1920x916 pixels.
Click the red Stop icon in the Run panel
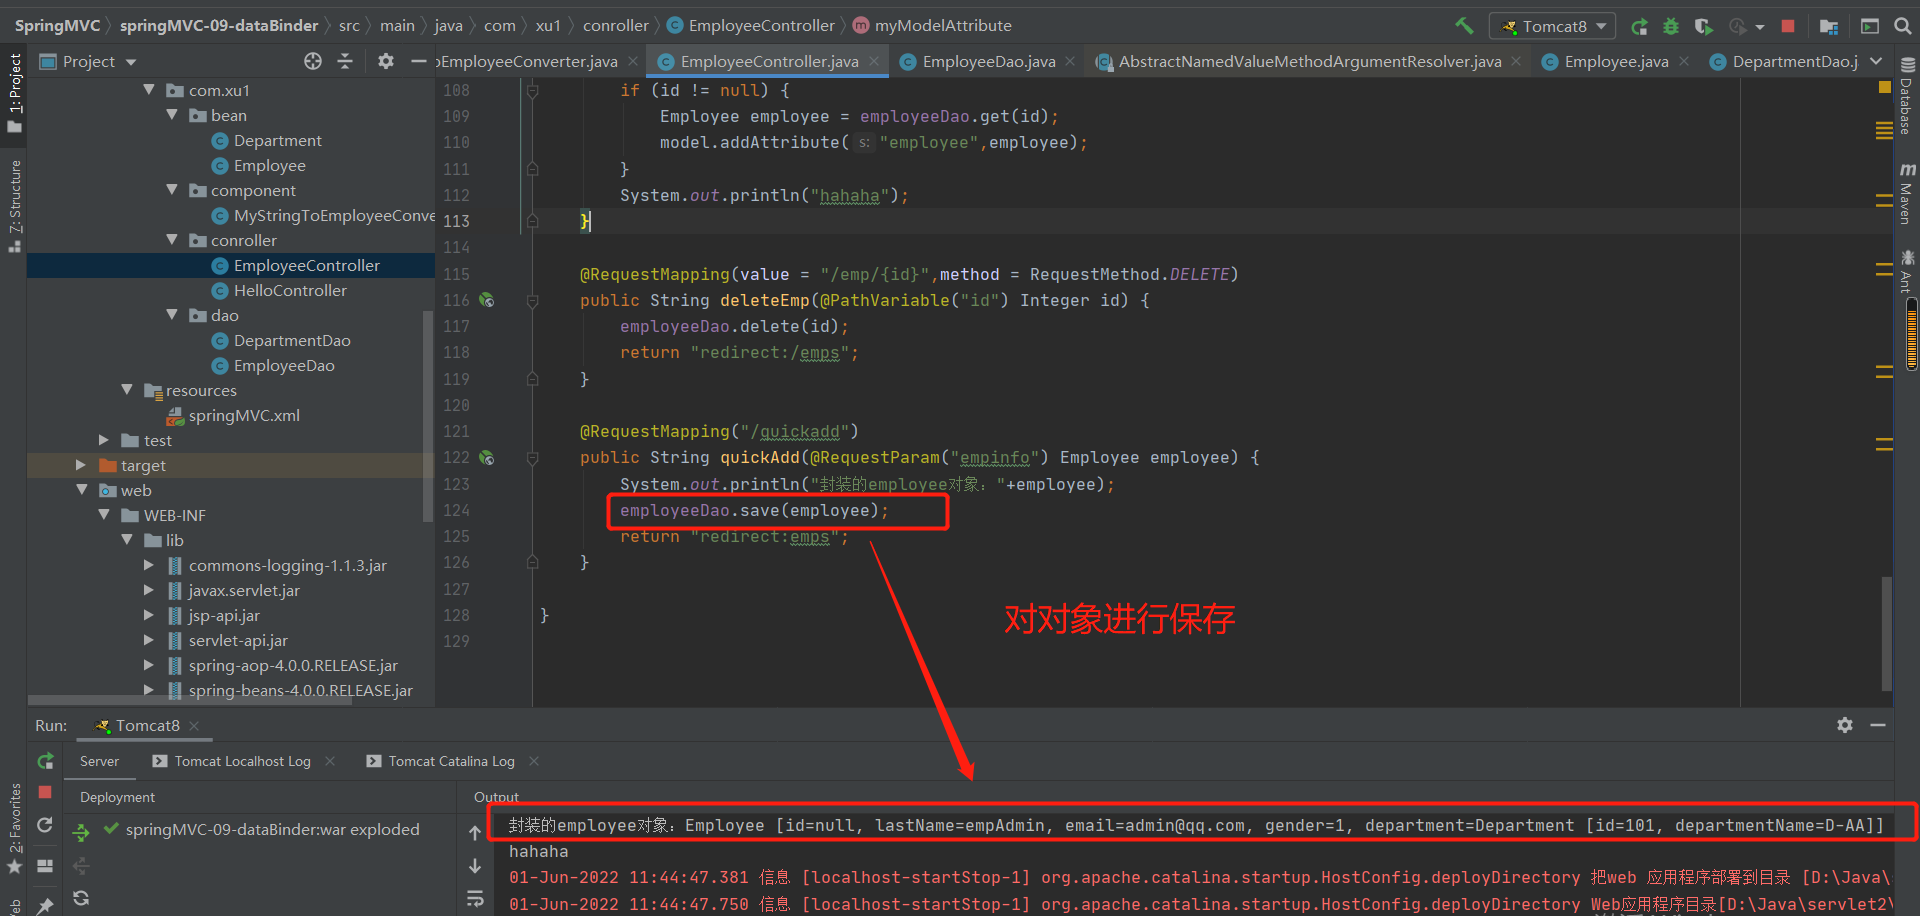pos(45,792)
